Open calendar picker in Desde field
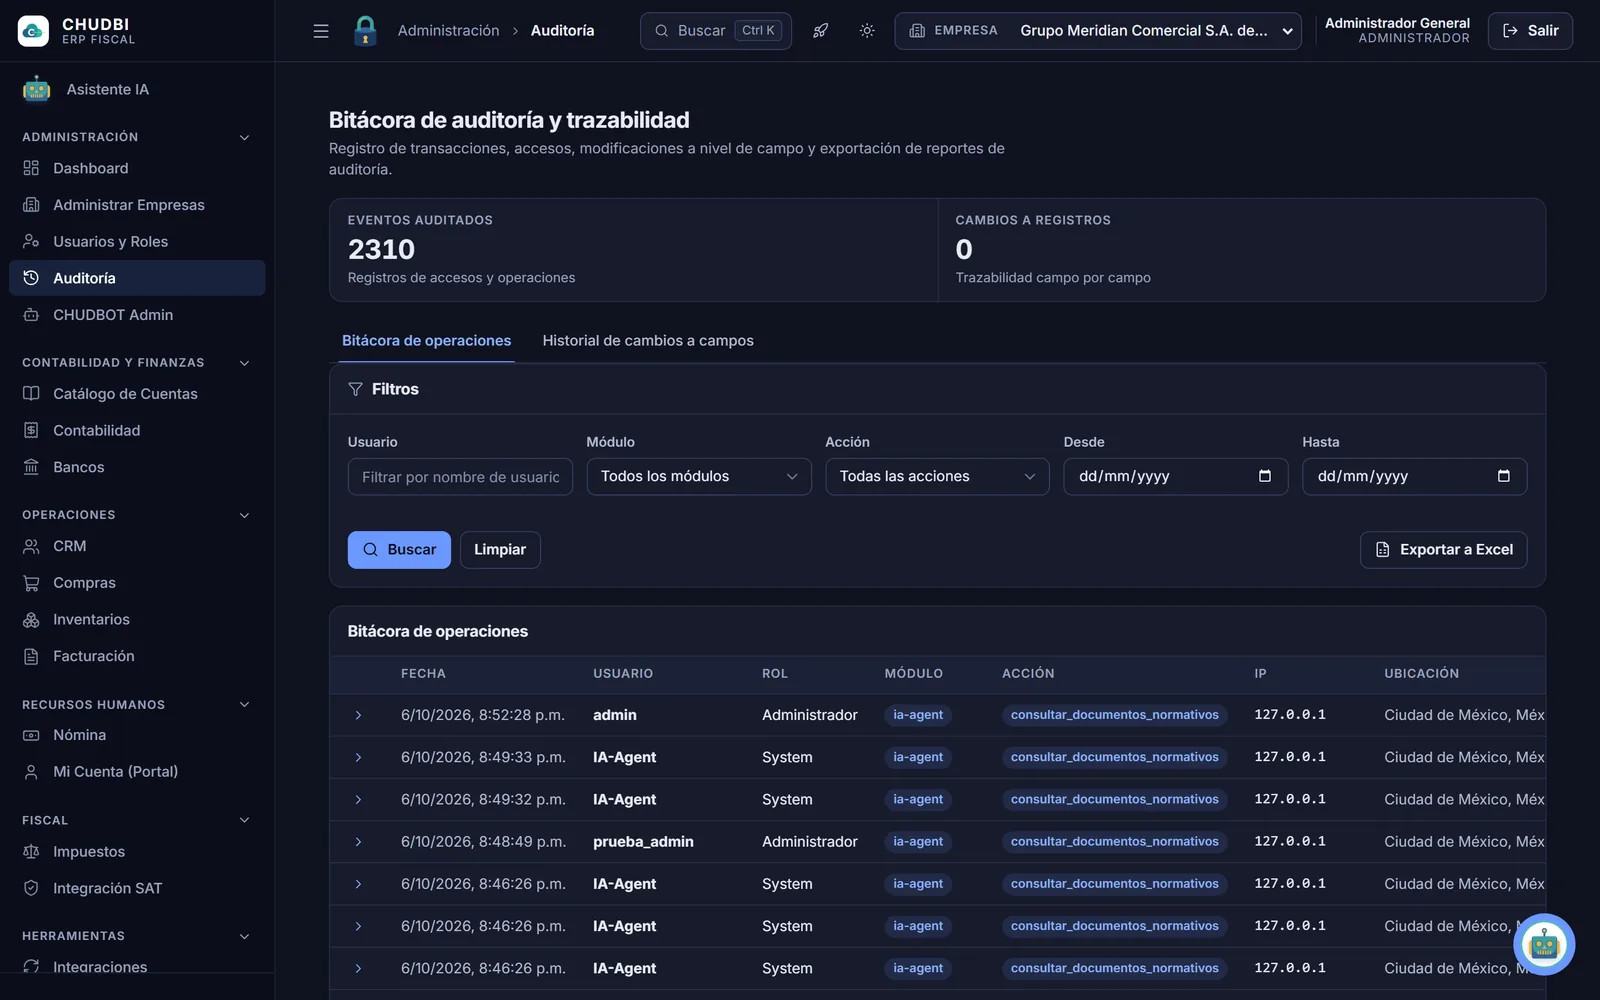Viewport: 1600px width, 1000px height. click(x=1264, y=476)
